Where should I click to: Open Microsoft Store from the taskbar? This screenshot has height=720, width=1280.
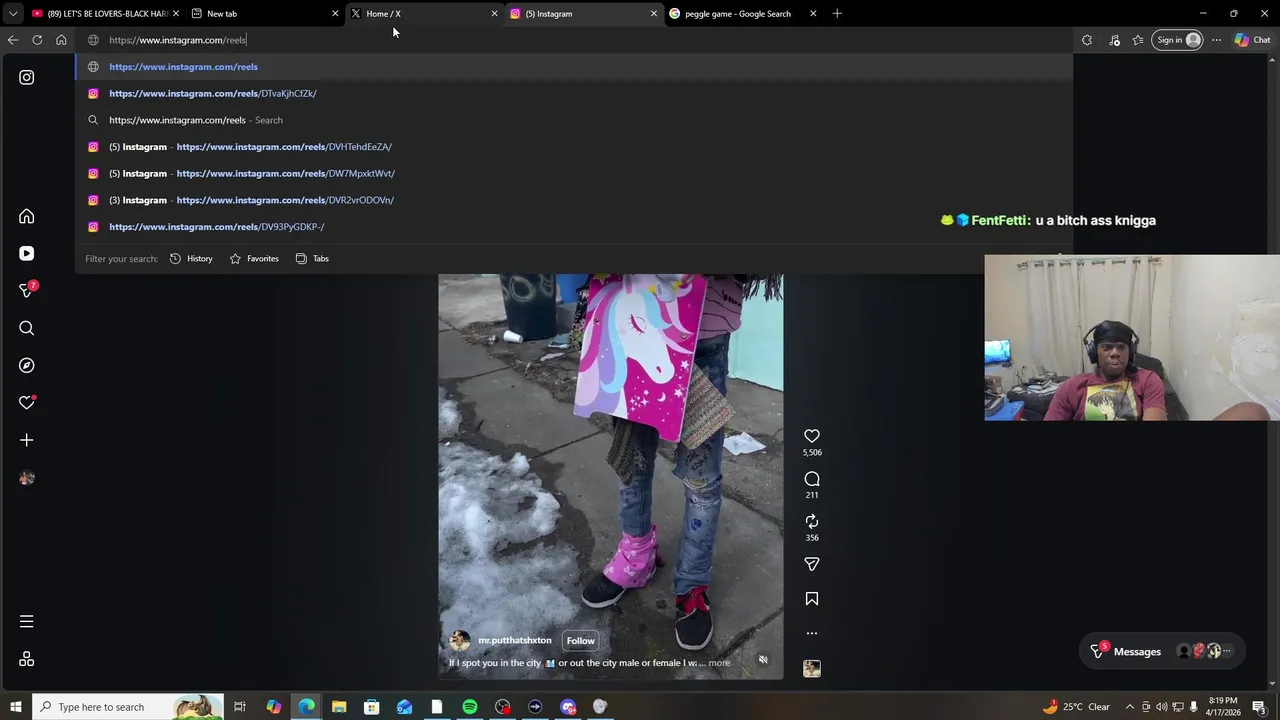point(372,707)
